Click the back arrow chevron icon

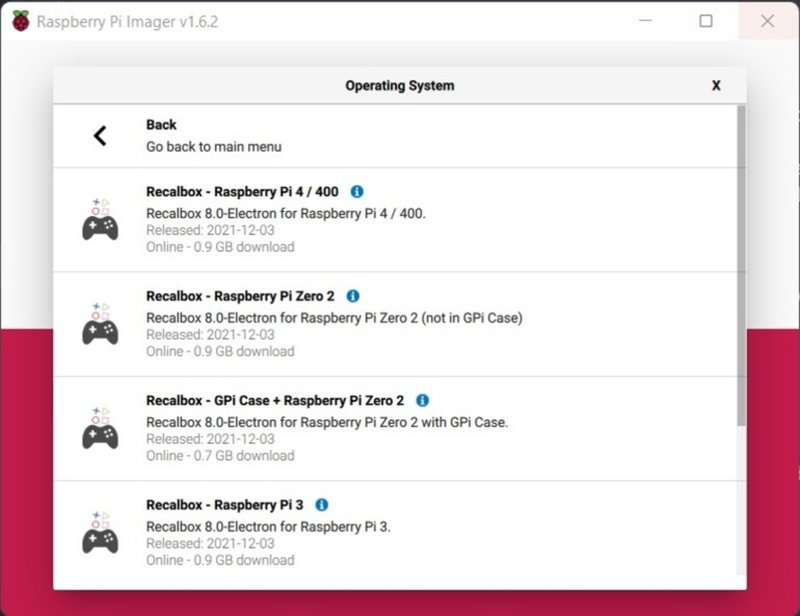pyautogui.click(x=100, y=136)
